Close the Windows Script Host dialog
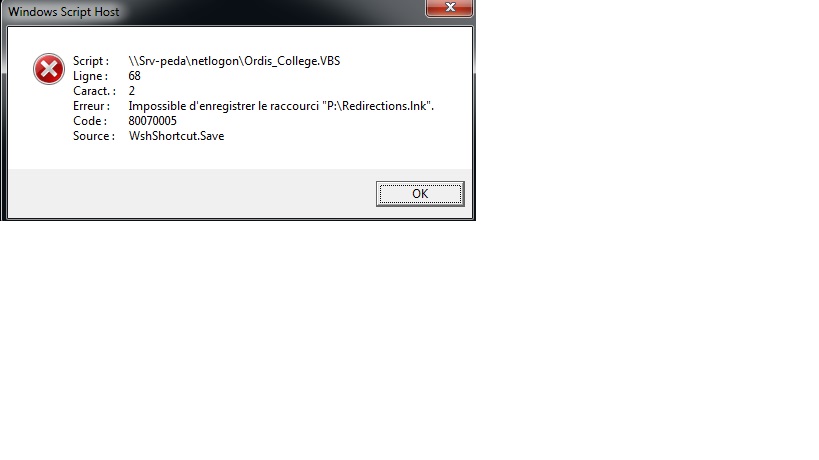Screen dimensions: 819x460 click(x=449, y=8)
